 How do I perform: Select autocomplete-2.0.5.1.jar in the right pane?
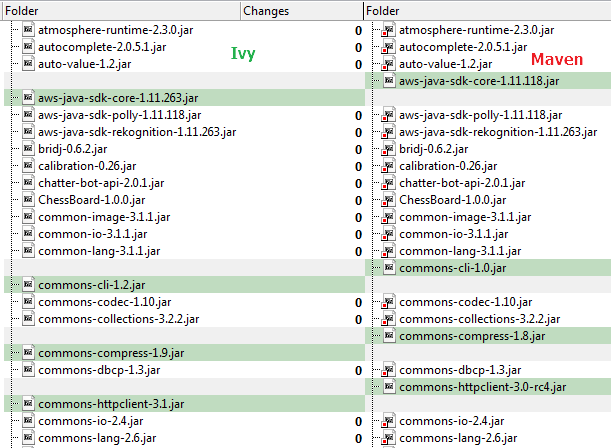463,47
